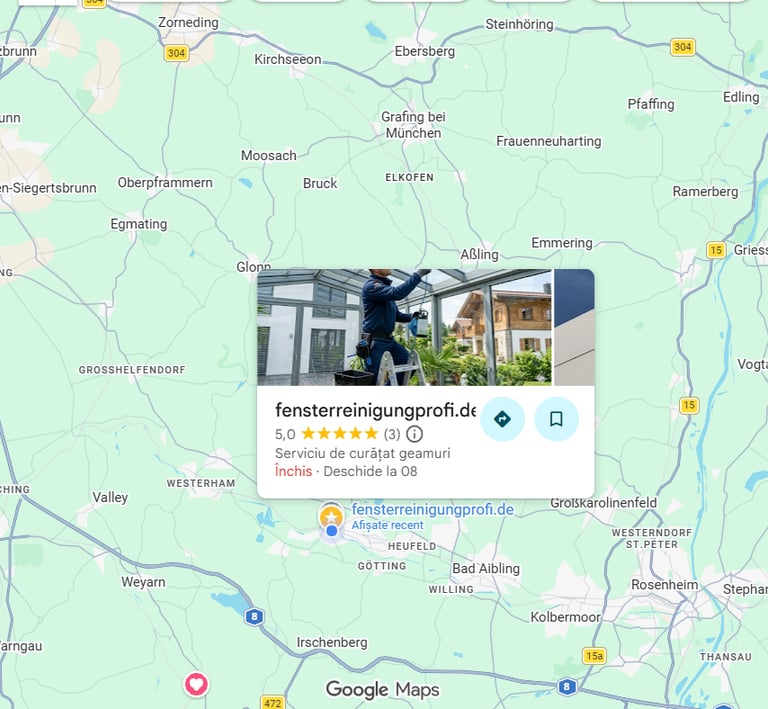View the second partial photo thumbnail
Viewport: 768px width, 709px height.
[x=574, y=327]
